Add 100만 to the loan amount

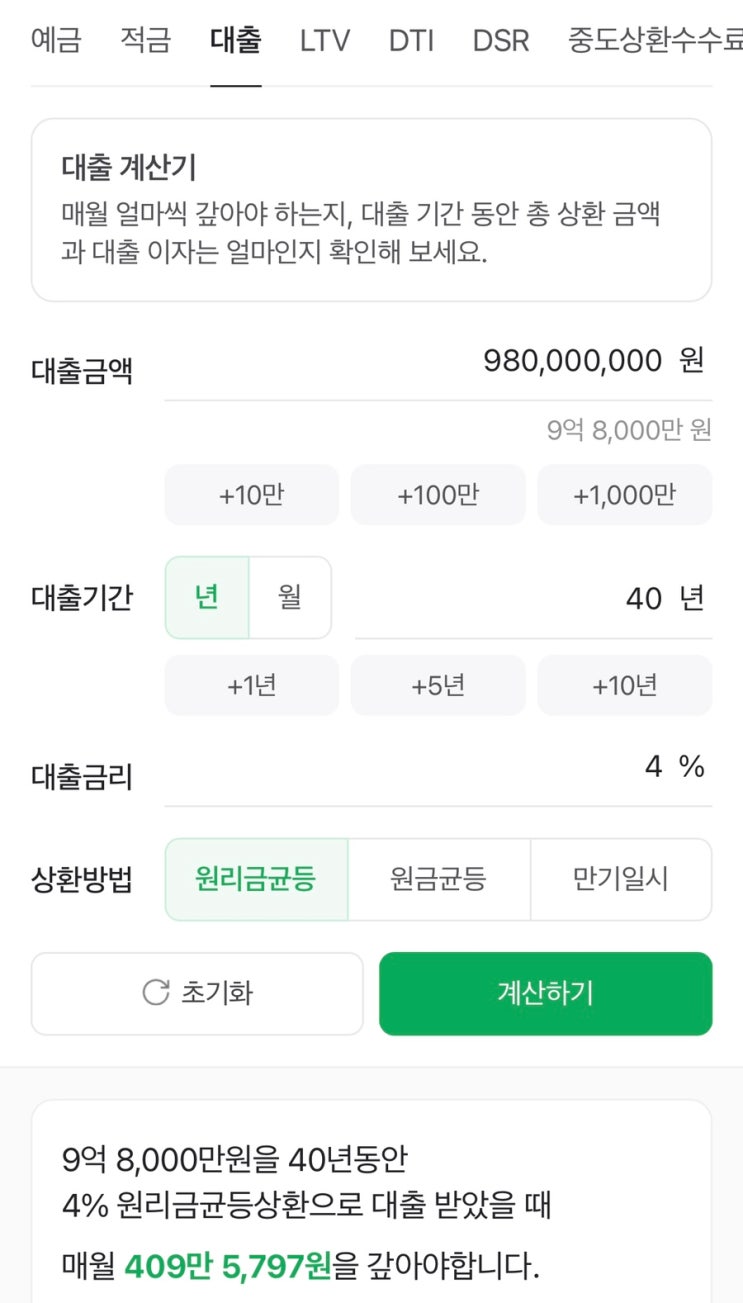click(x=438, y=495)
